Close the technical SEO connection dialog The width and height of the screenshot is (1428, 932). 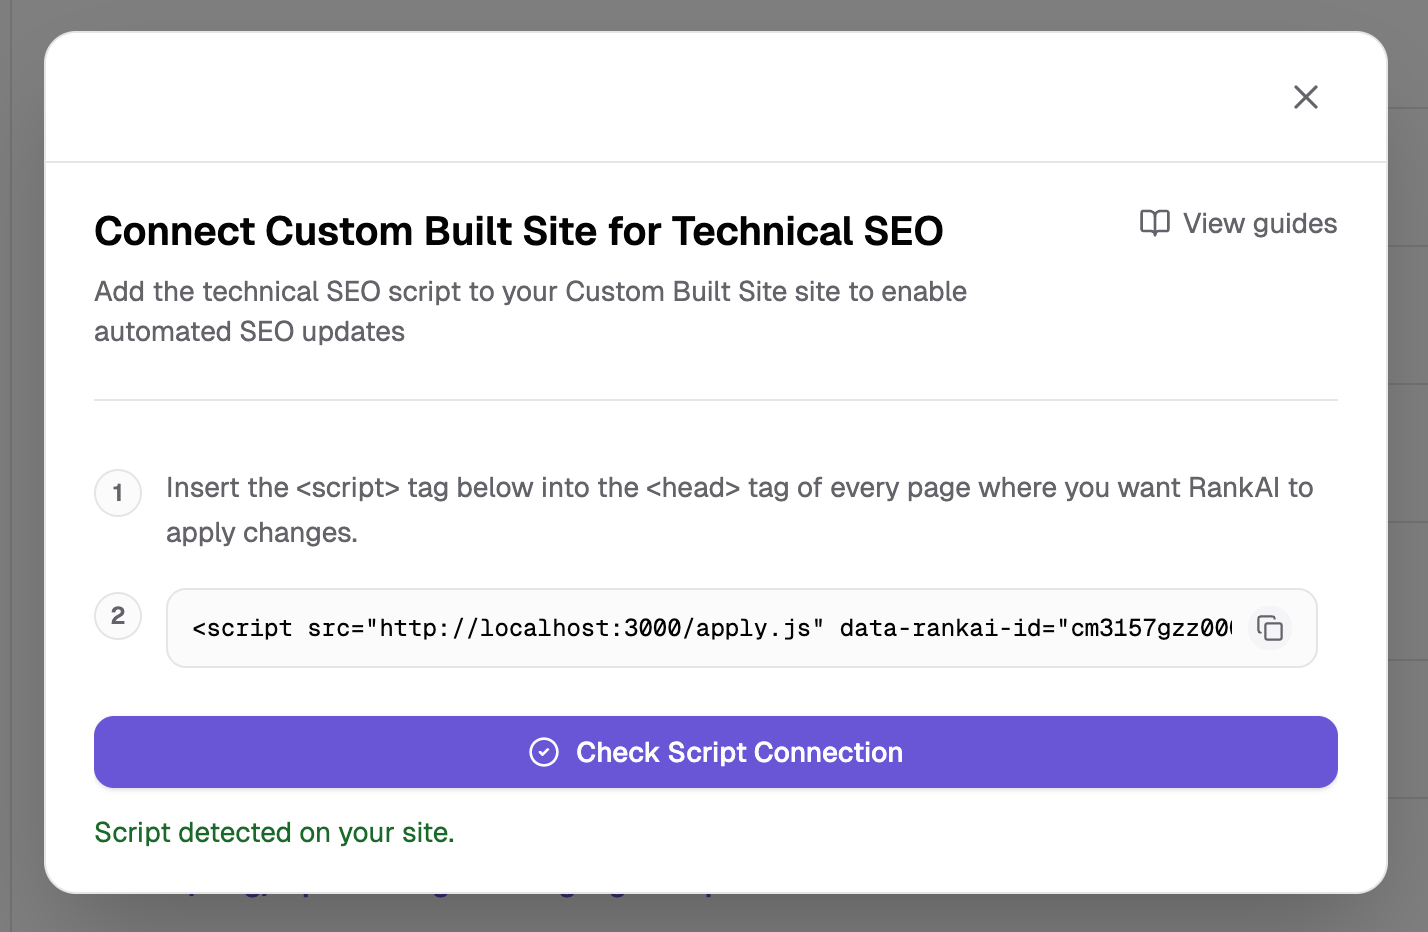click(1306, 97)
